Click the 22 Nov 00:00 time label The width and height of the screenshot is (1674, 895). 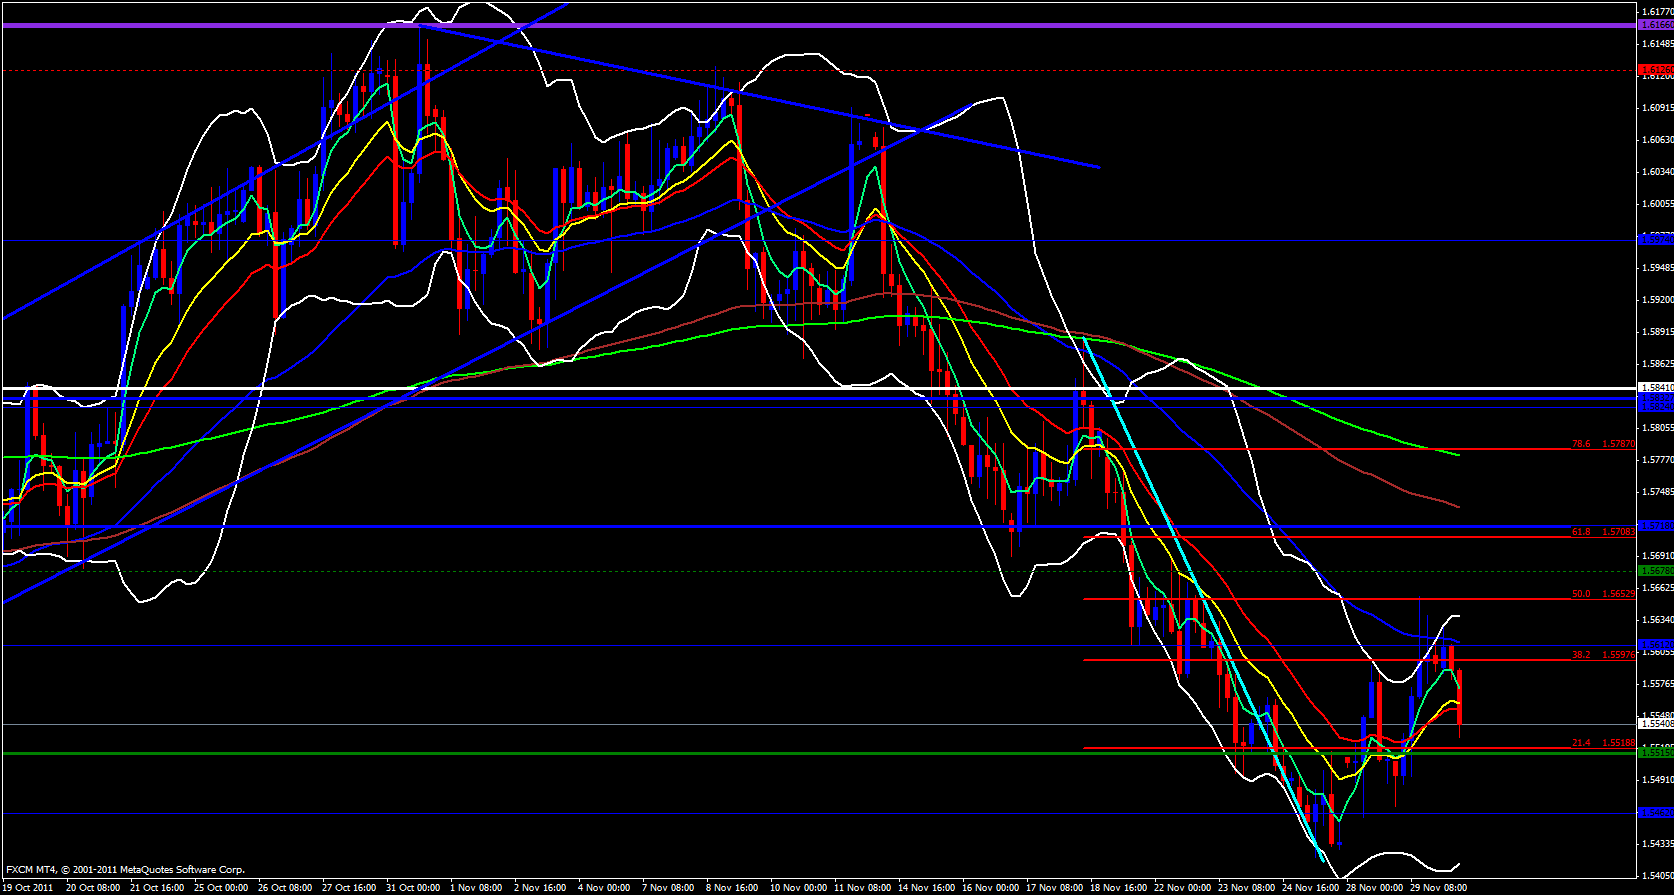click(x=1182, y=888)
